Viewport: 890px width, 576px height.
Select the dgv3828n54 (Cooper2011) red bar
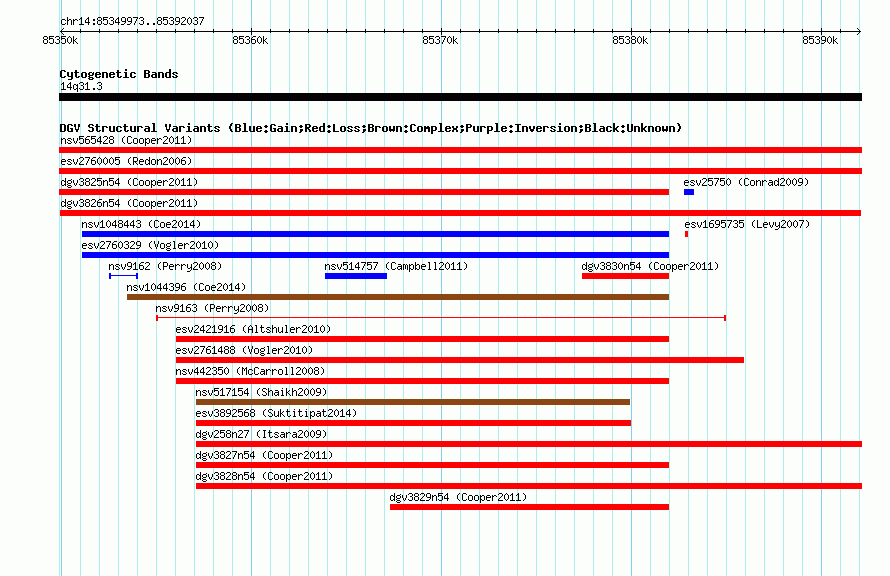tap(529, 486)
